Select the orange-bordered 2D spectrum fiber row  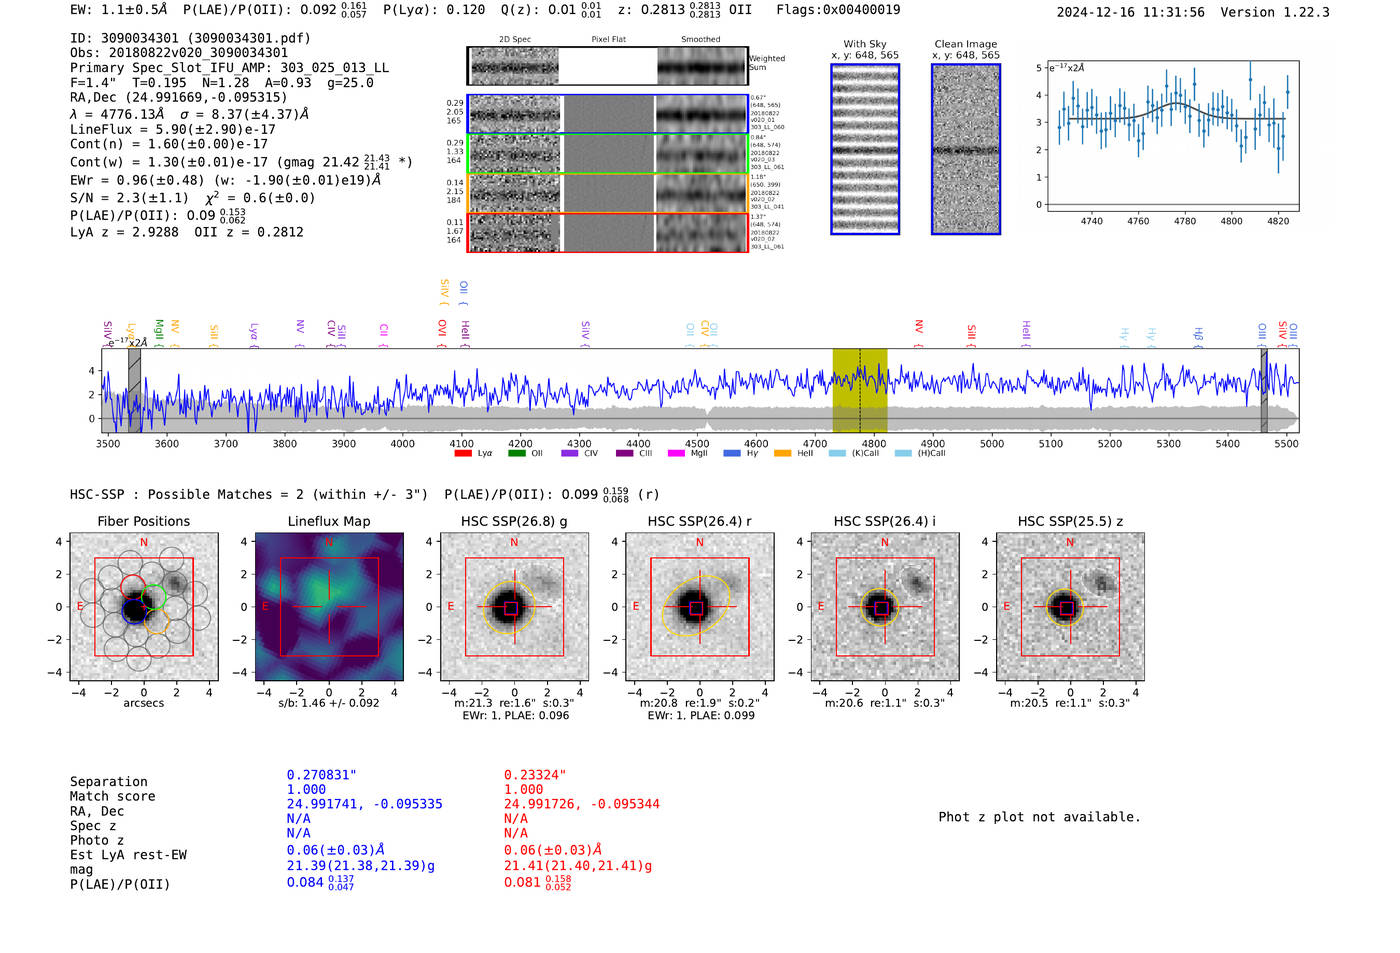pyautogui.click(x=608, y=193)
